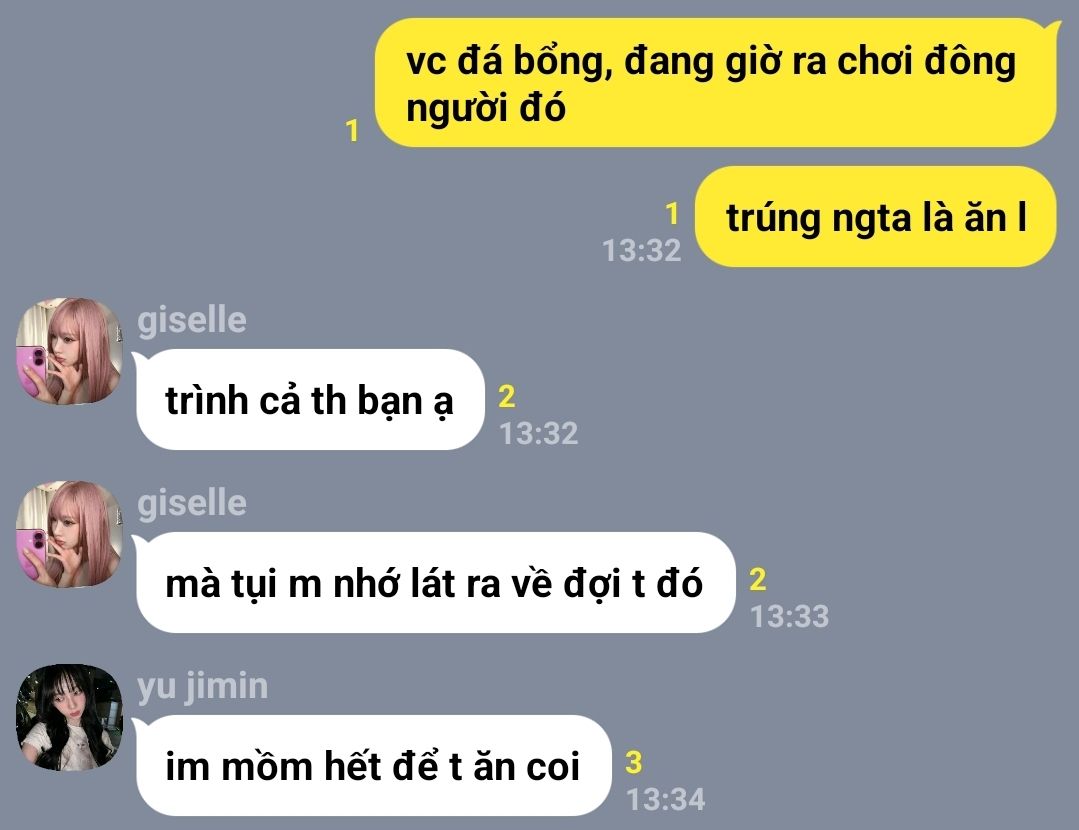Tap the message "im mồm hết để t ăn coi"
This screenshot has width=1079, height=830.
tap(374, 766)
